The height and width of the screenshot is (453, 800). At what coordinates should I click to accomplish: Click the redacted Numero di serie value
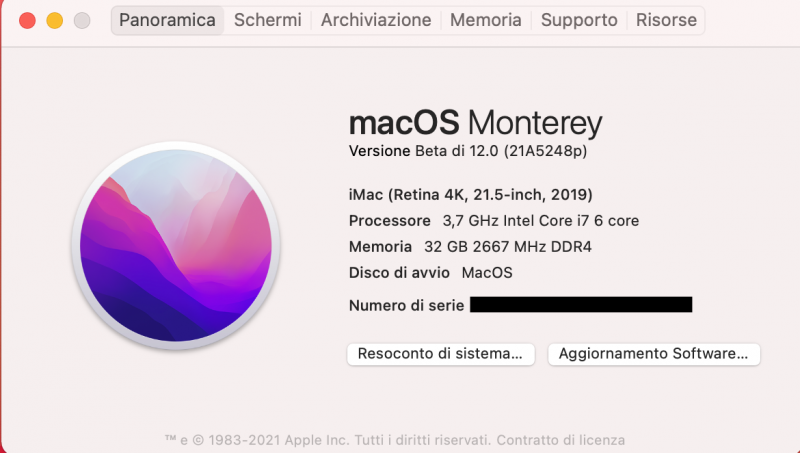pyautogui.click(x=580, y=305)
